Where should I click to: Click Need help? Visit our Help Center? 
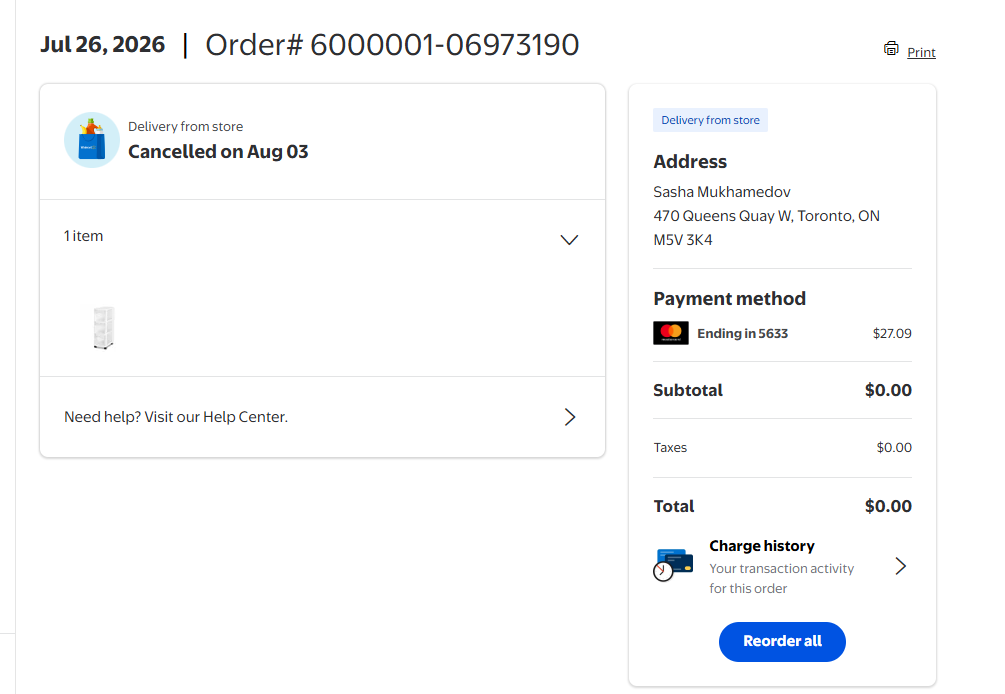coord(176,417)
